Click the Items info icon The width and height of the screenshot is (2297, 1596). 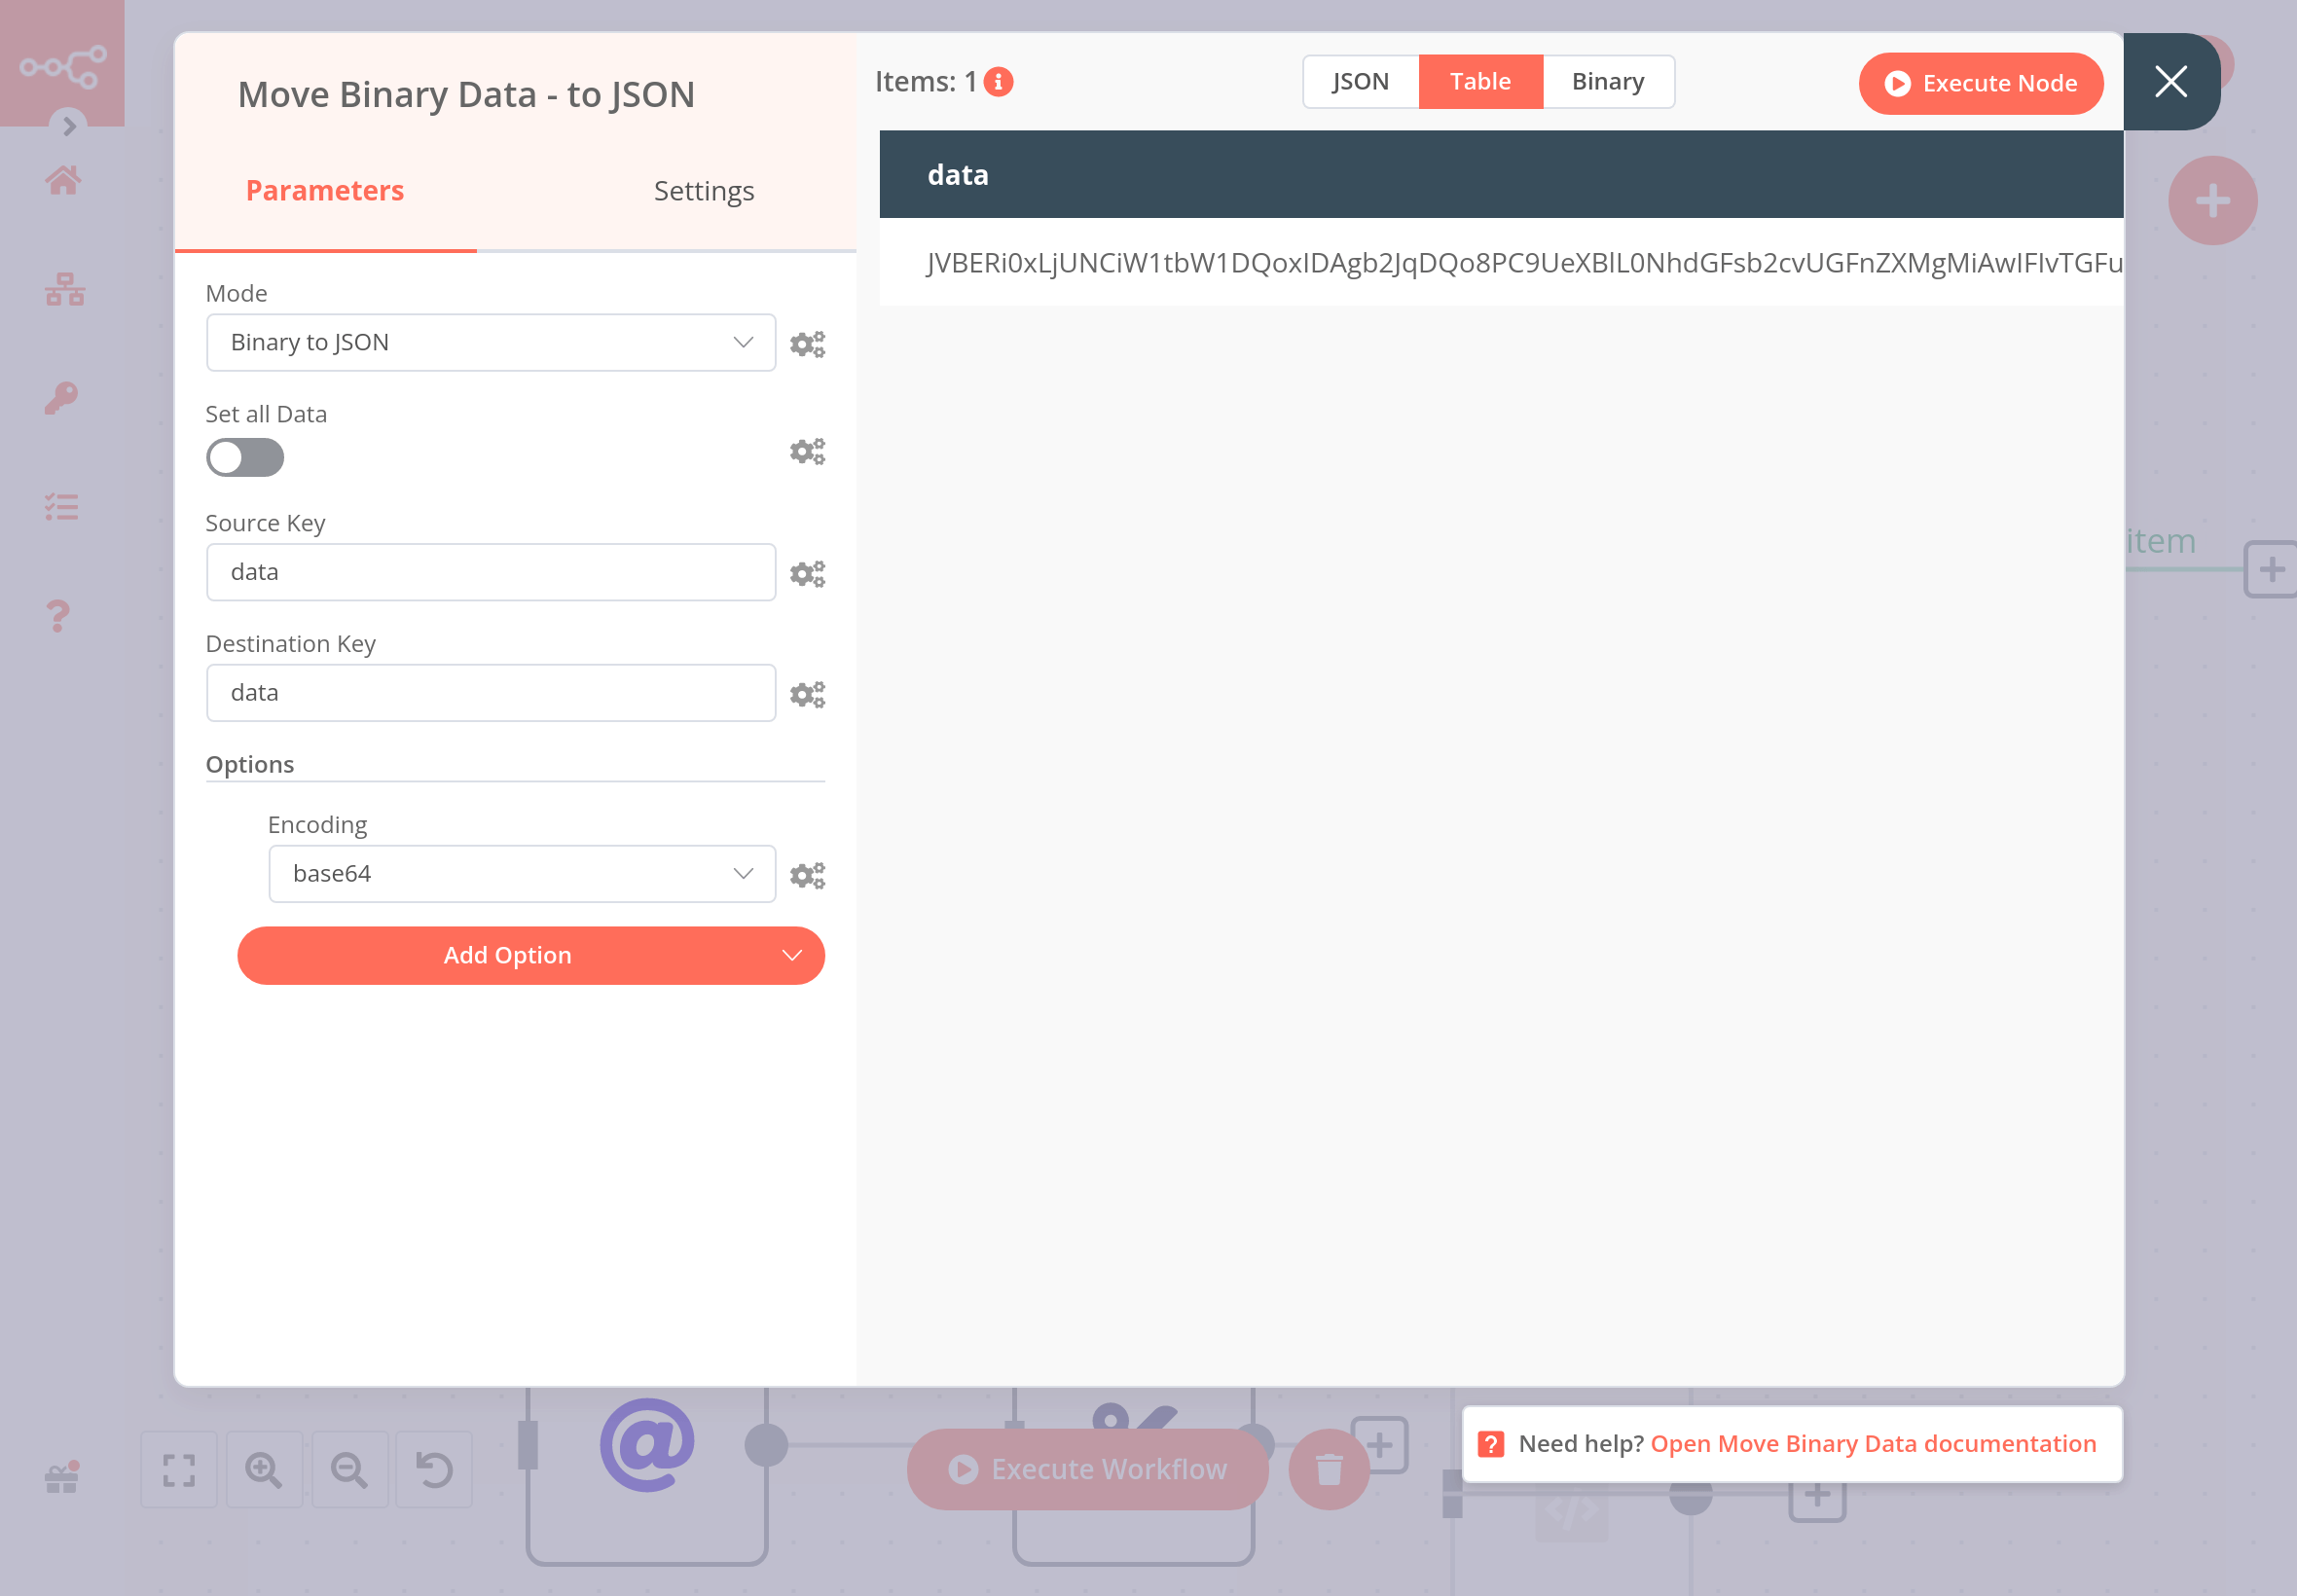pyautogui.click(x=998, y=82)
